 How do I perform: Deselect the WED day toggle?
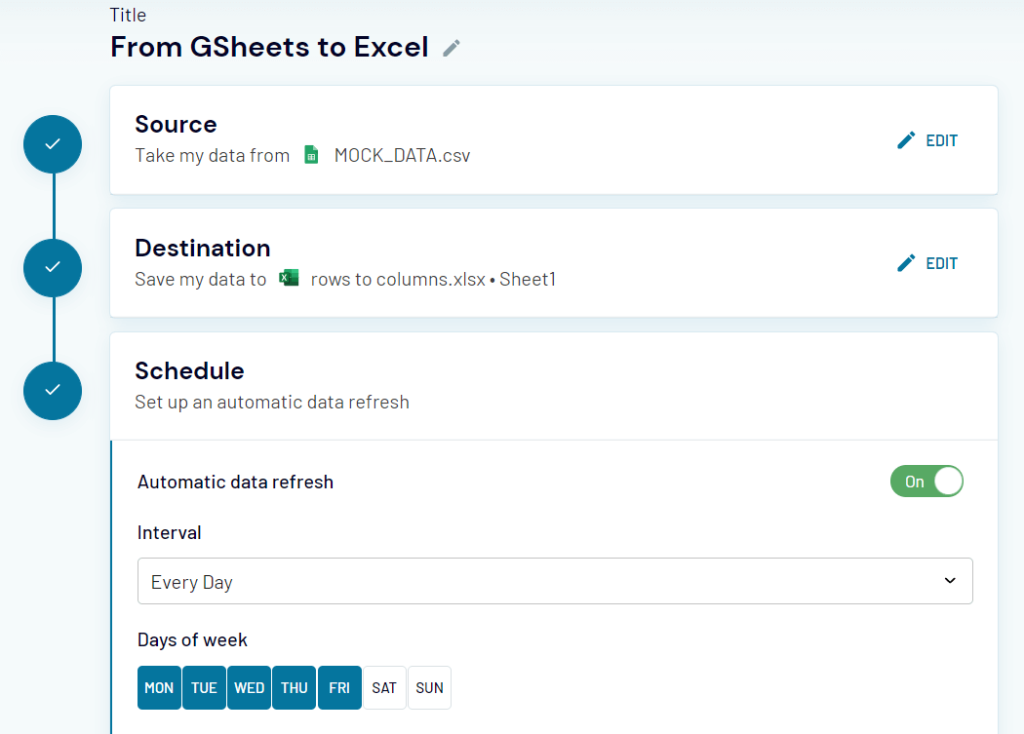pyautogui.click(x=248, y=687)
